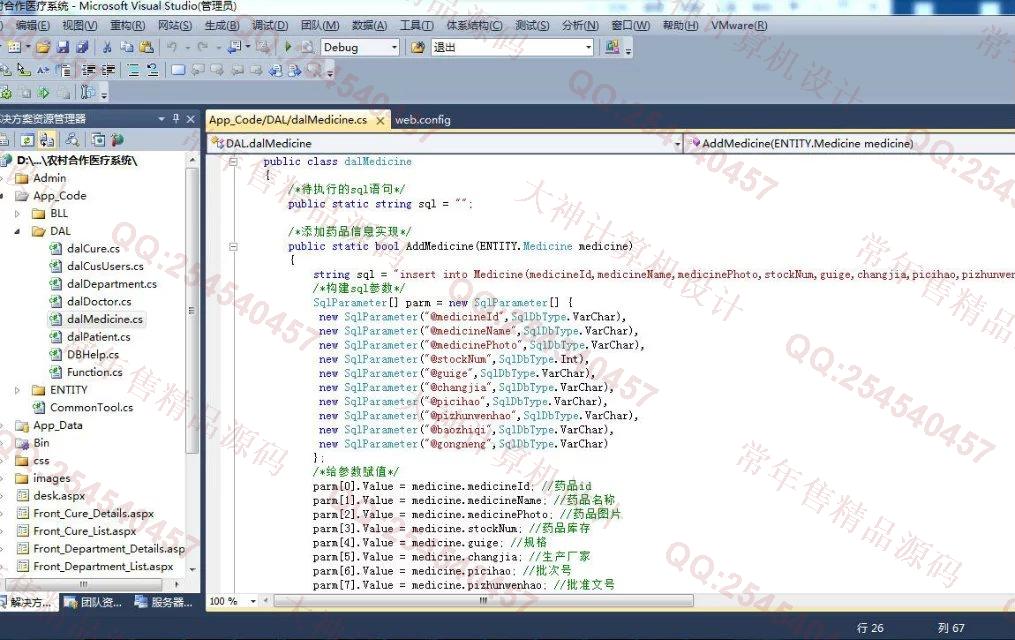The width and height of the screenshot is (1015, 640).
Task: Click the Open File toolbar icon
Action: tap(43, 47)
